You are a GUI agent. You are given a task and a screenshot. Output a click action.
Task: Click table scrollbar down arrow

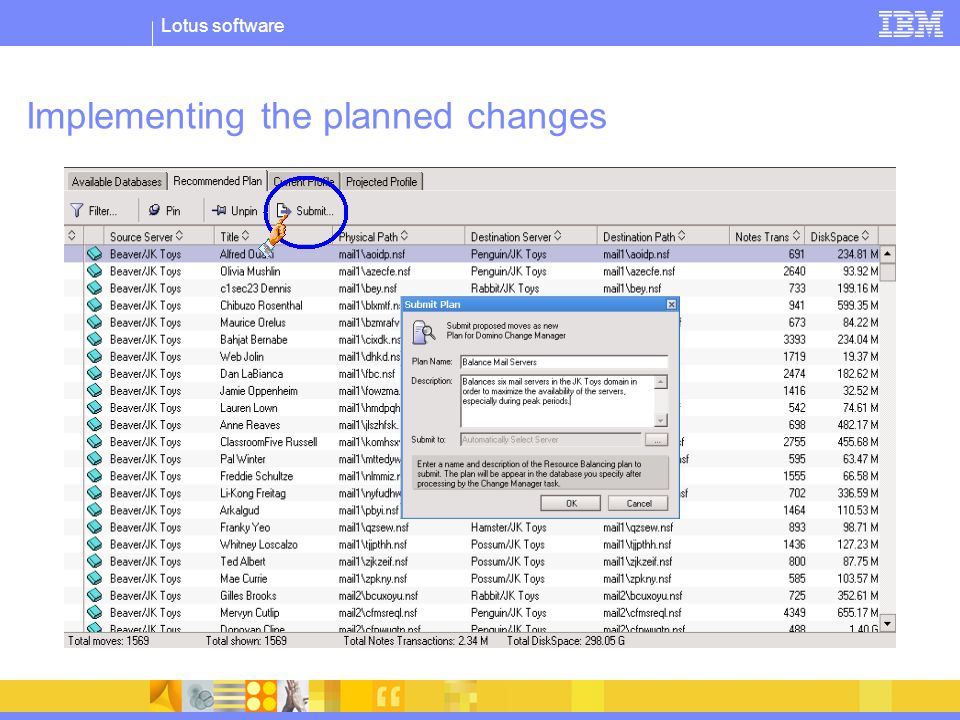tap(887, 623)
